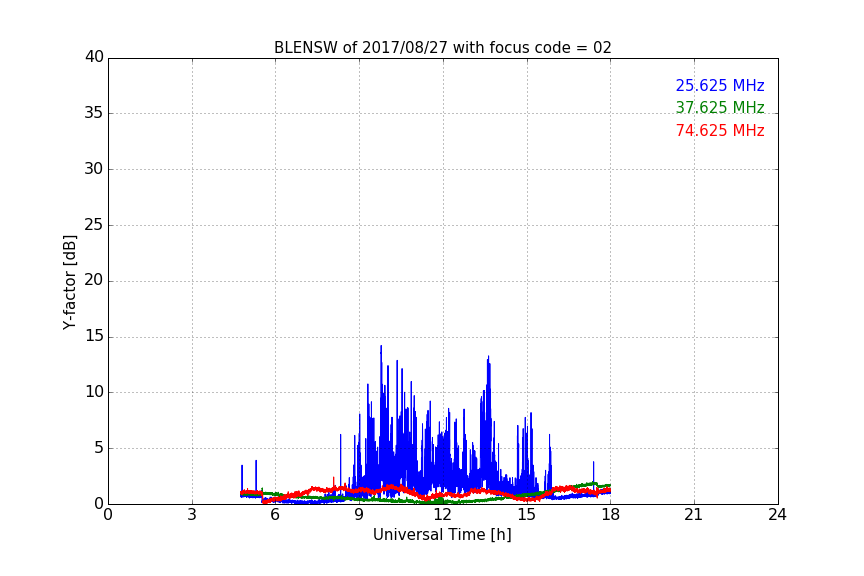The height and width of the screenshot is (576, 864).
Task: Click the plot title 'BLENSW of 2017/08/27 with focus code = 02'
Action: 442,48
